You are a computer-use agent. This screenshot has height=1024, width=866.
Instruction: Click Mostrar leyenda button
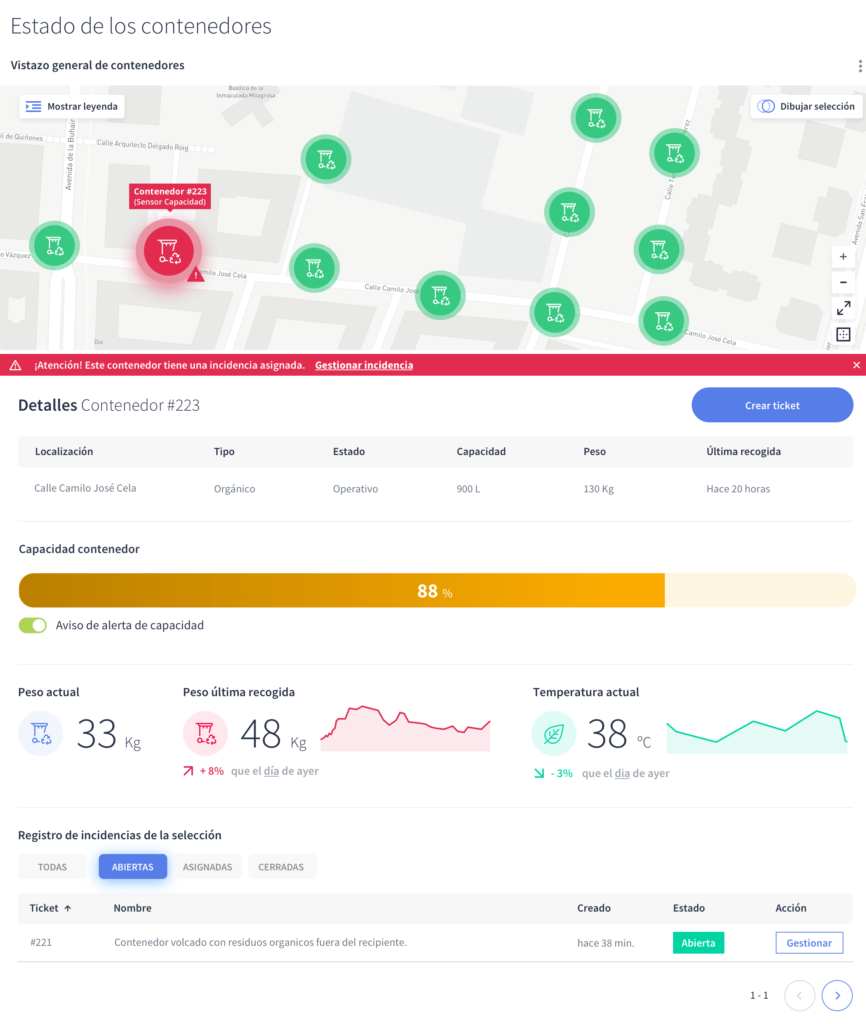[x=72, y=106]
